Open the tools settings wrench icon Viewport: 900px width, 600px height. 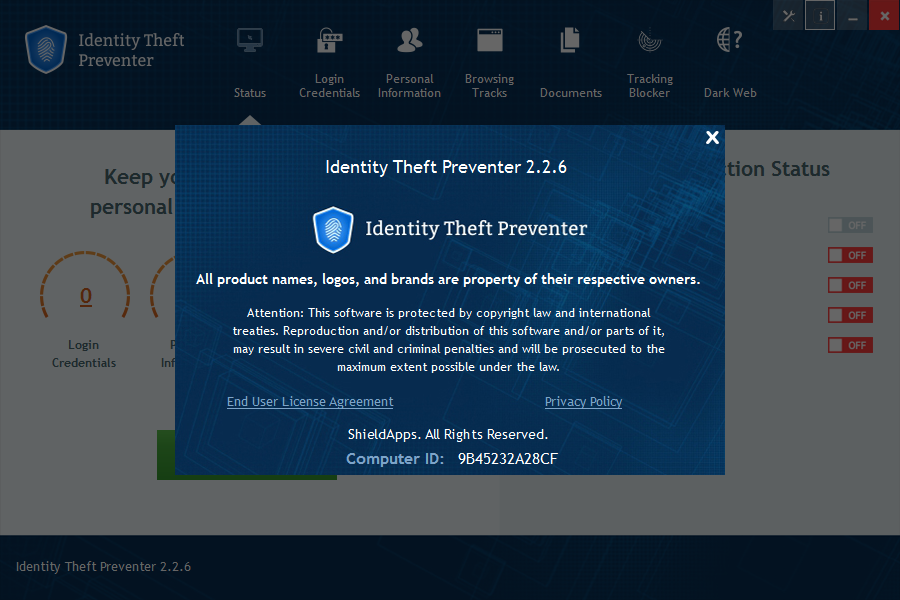(789, 16)
